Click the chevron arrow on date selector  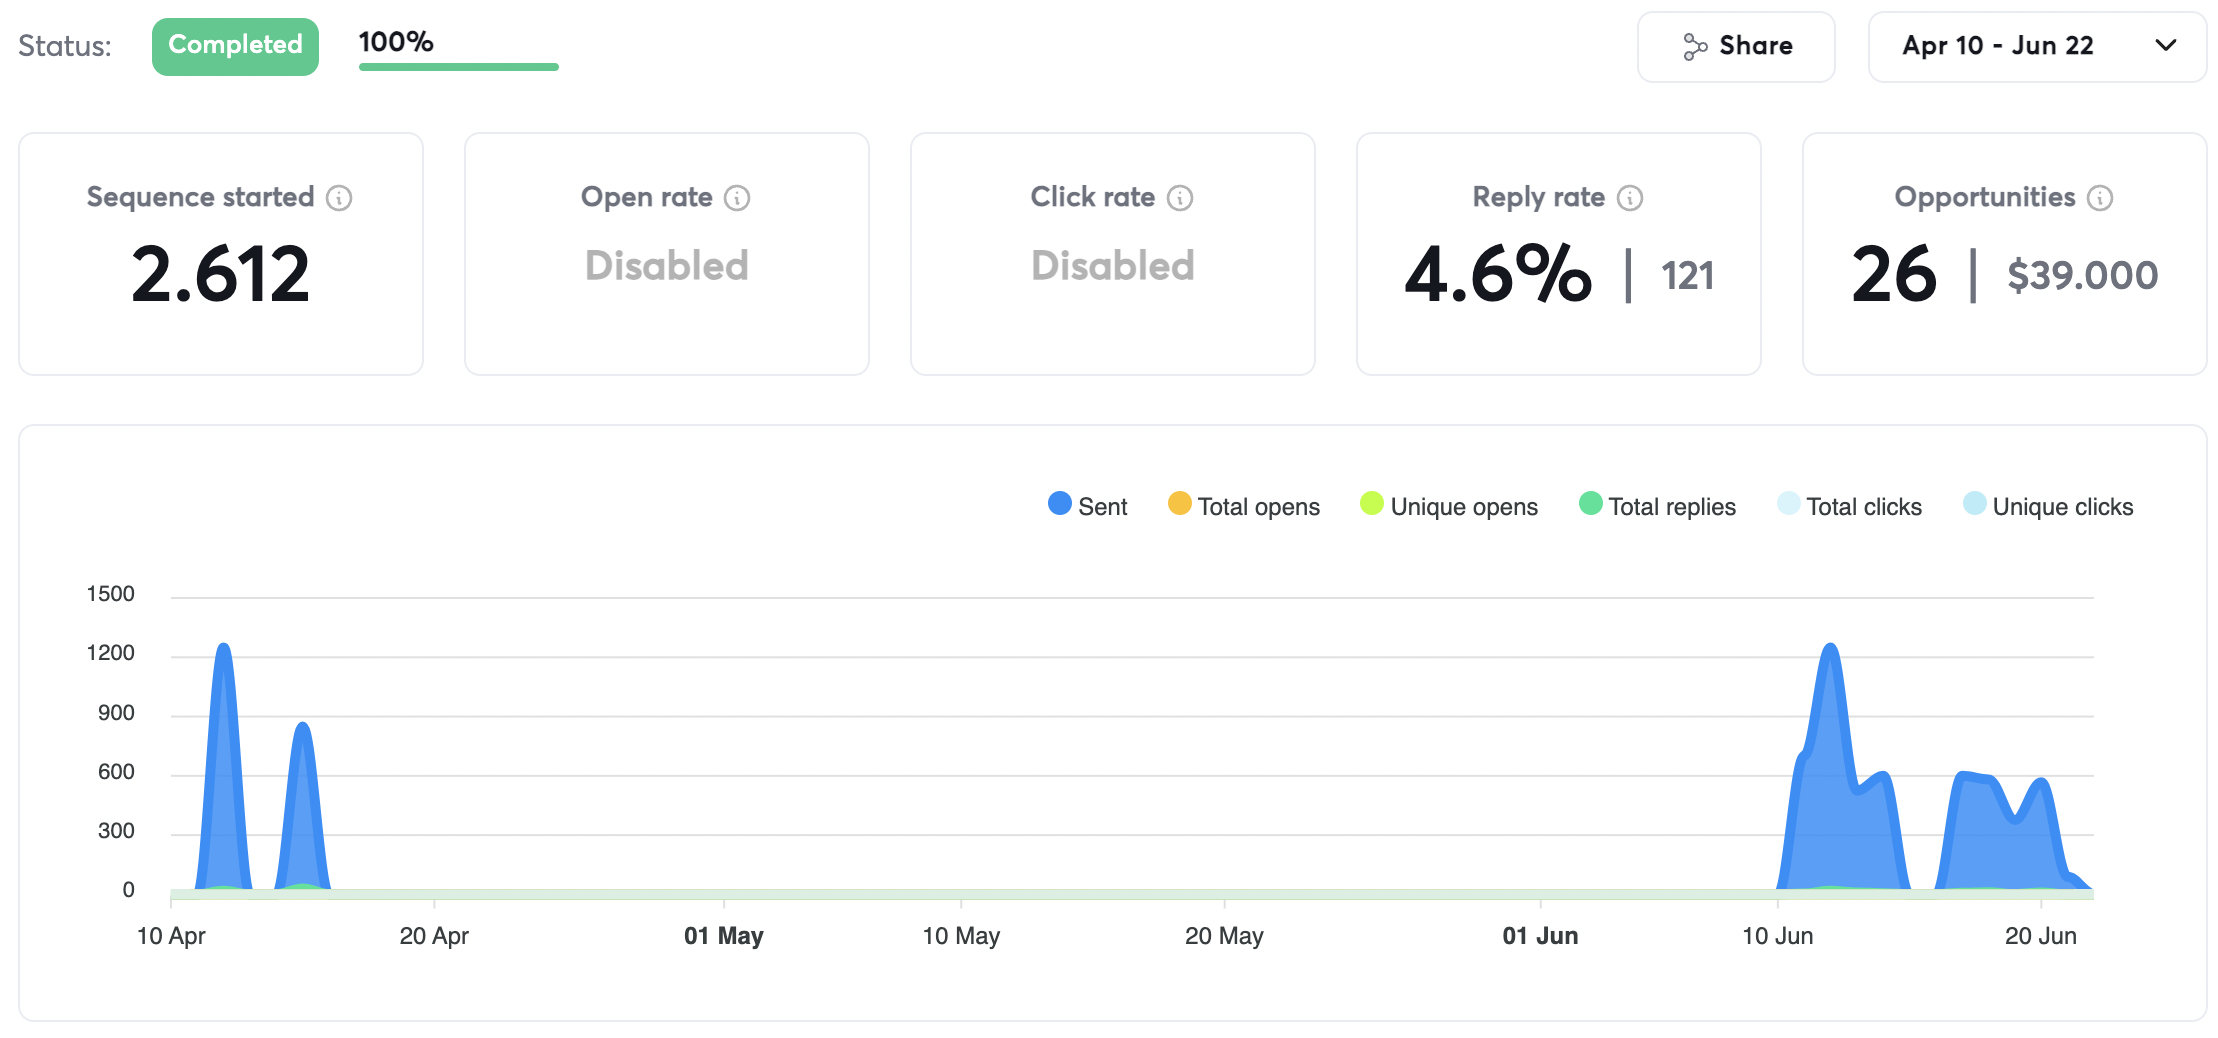[x=2165, y=46]
